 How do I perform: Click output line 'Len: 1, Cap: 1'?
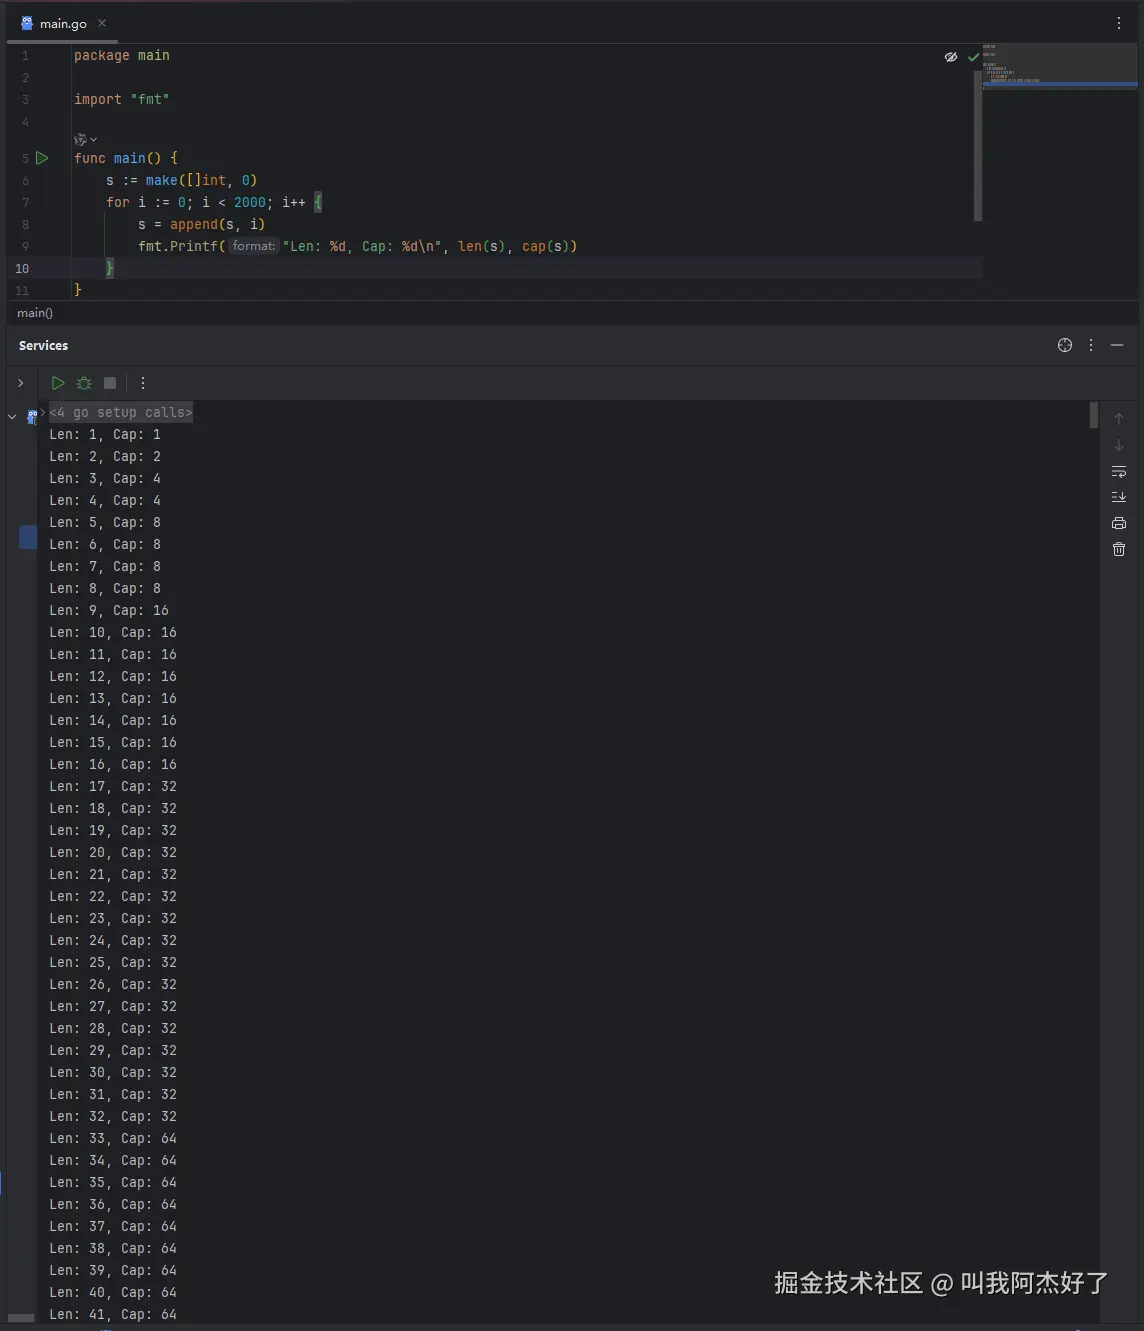[x=105, y=434]
